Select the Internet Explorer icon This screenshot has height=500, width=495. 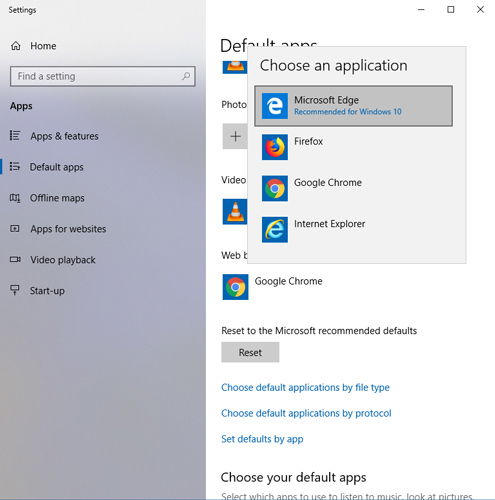[x=275, y=230]
